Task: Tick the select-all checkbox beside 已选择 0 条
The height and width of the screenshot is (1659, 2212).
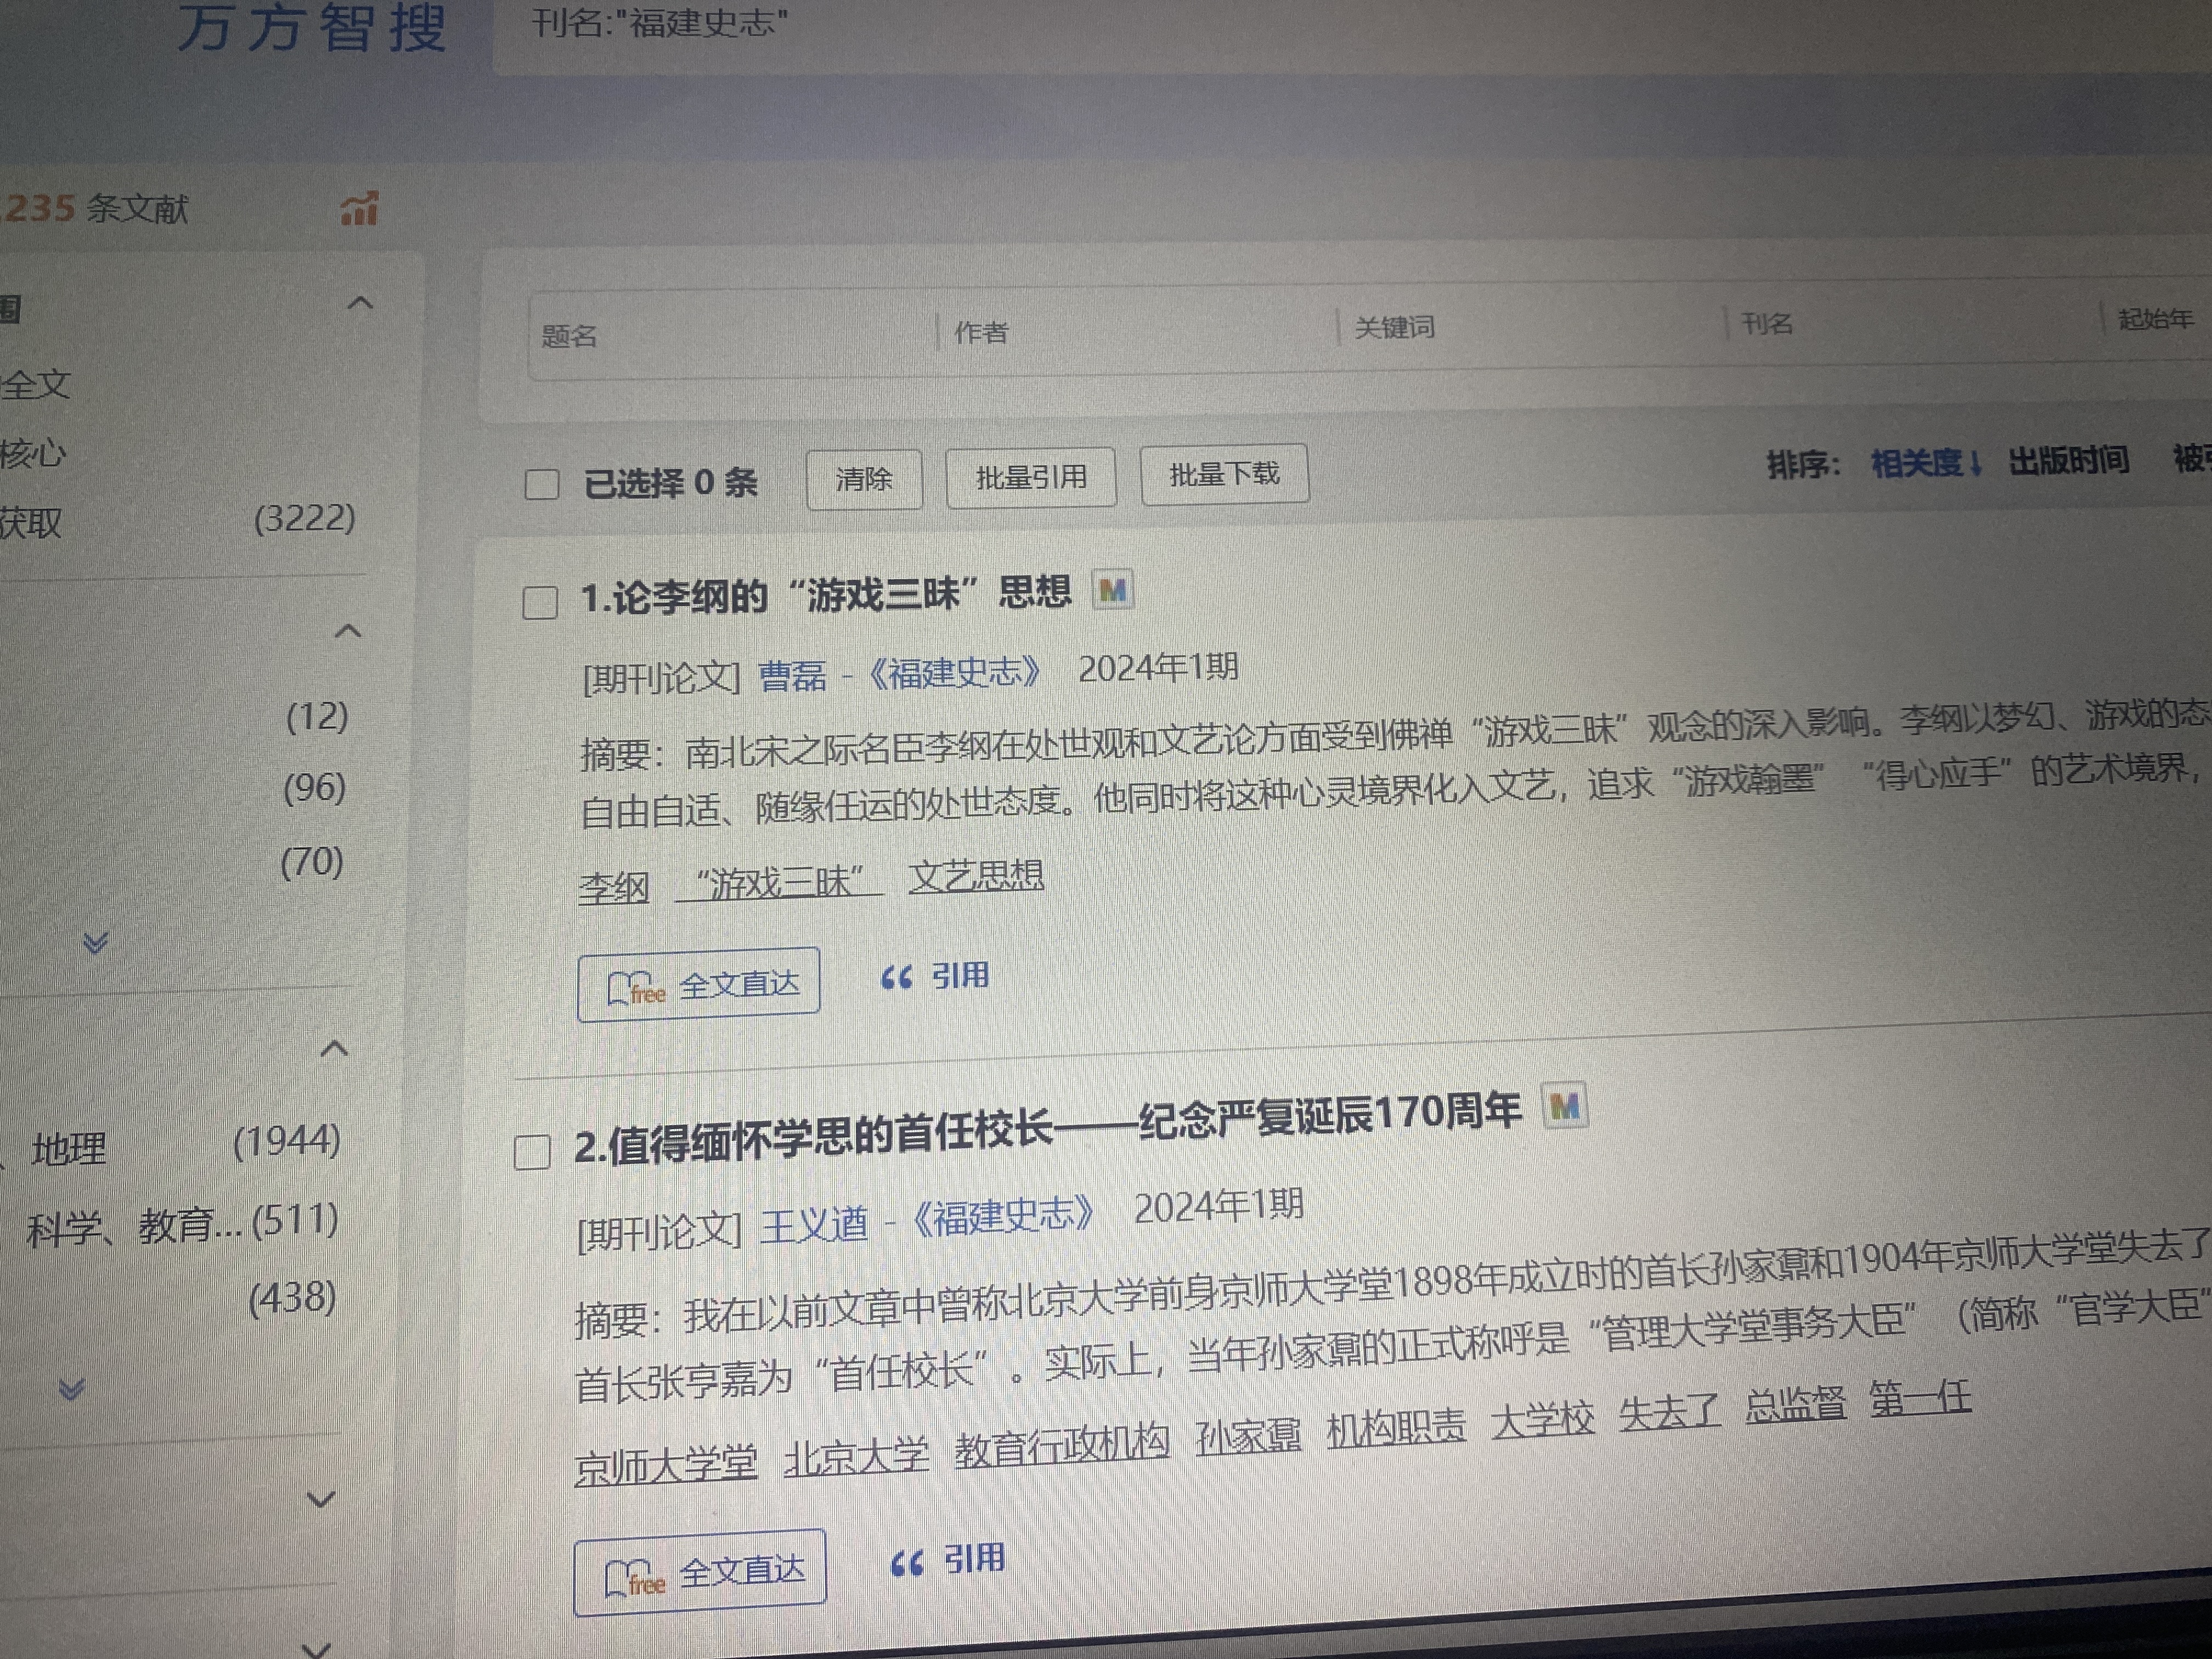Action: [x=542, y=485]
